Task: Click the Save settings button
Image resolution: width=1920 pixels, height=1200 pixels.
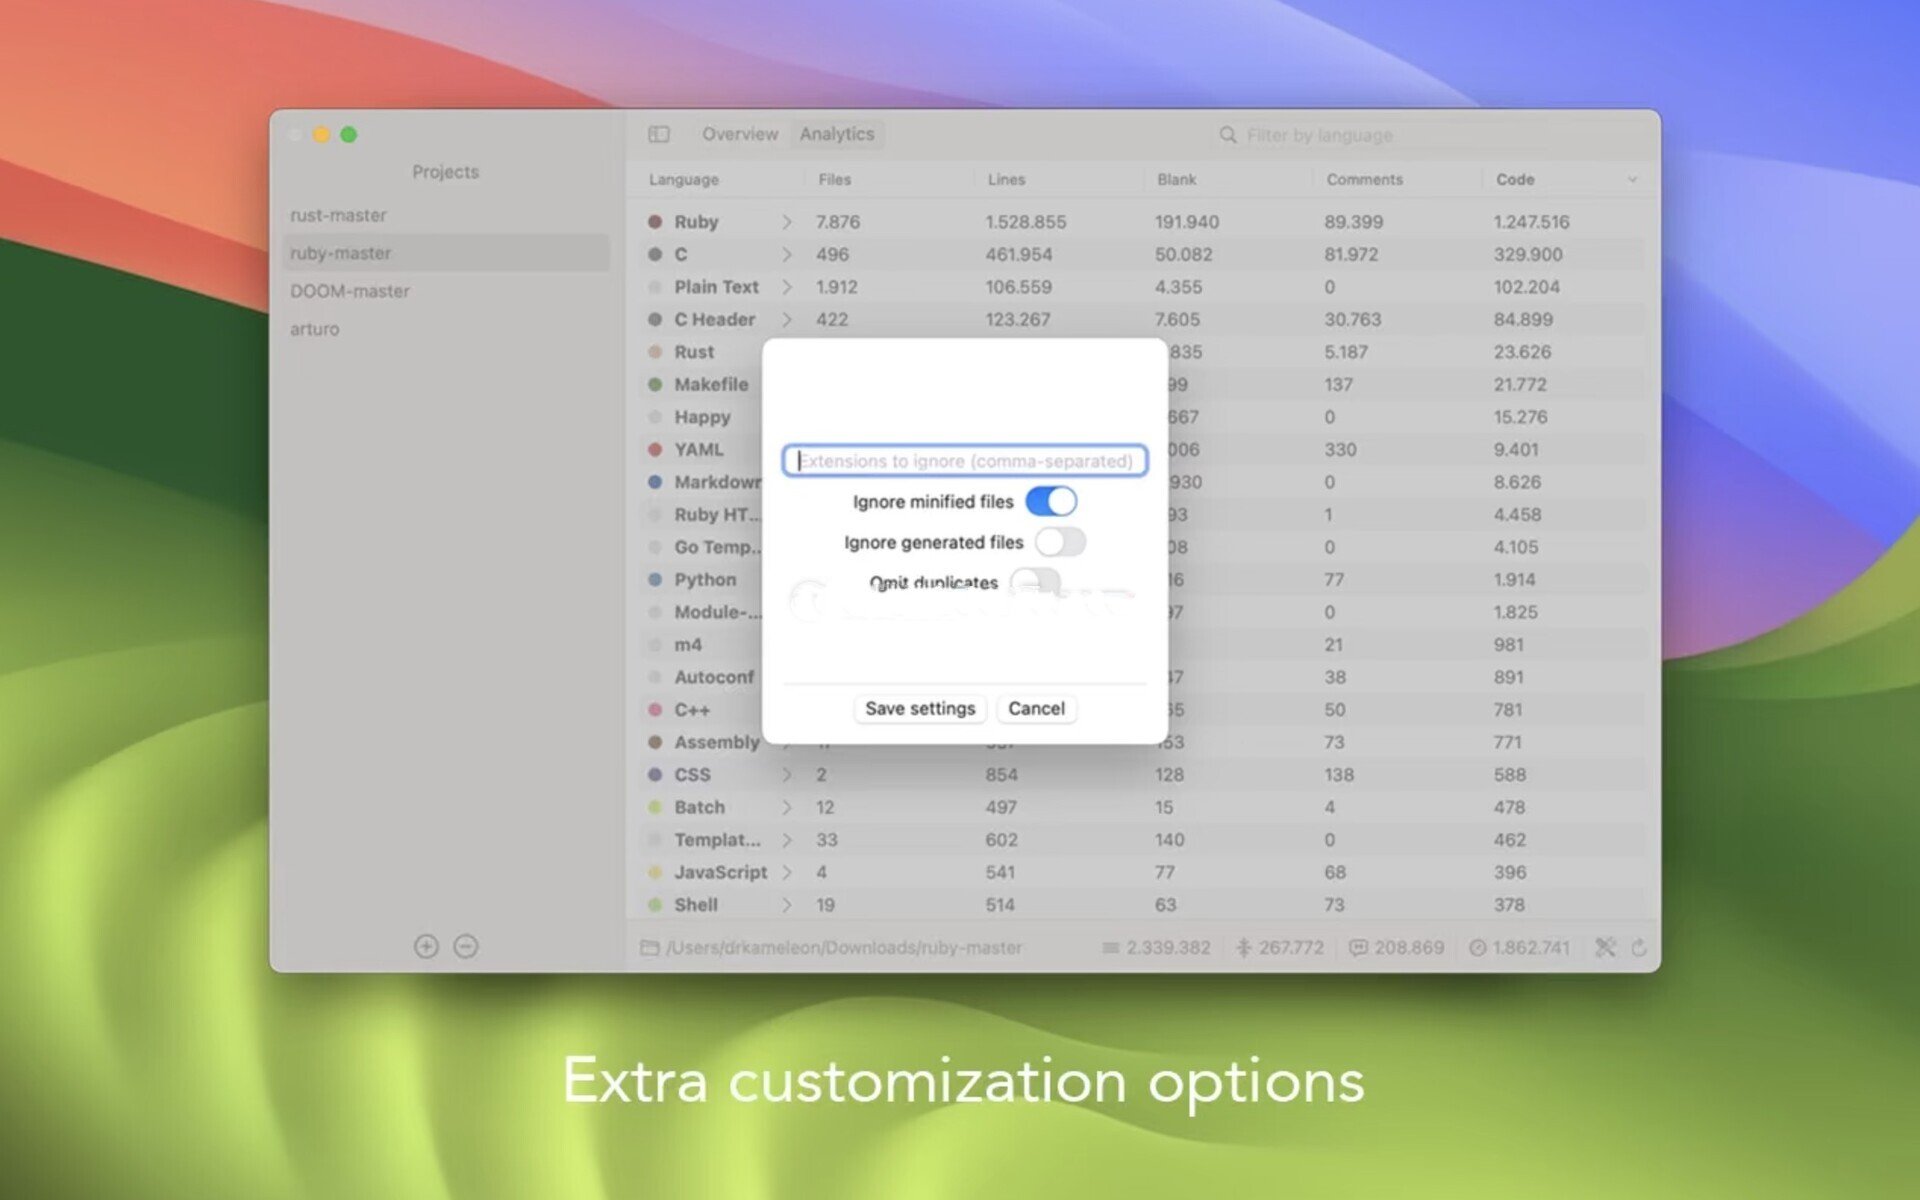Action: click(920, 708)
